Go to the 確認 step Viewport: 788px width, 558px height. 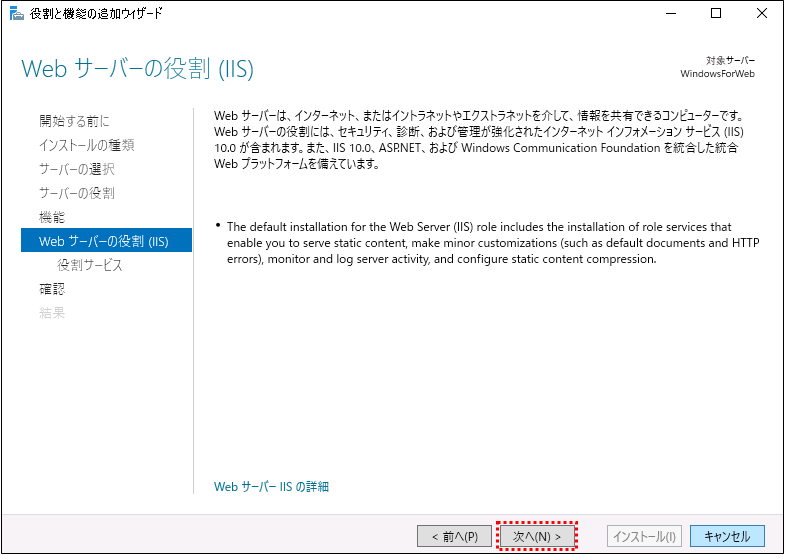click(x=52, y=290)
